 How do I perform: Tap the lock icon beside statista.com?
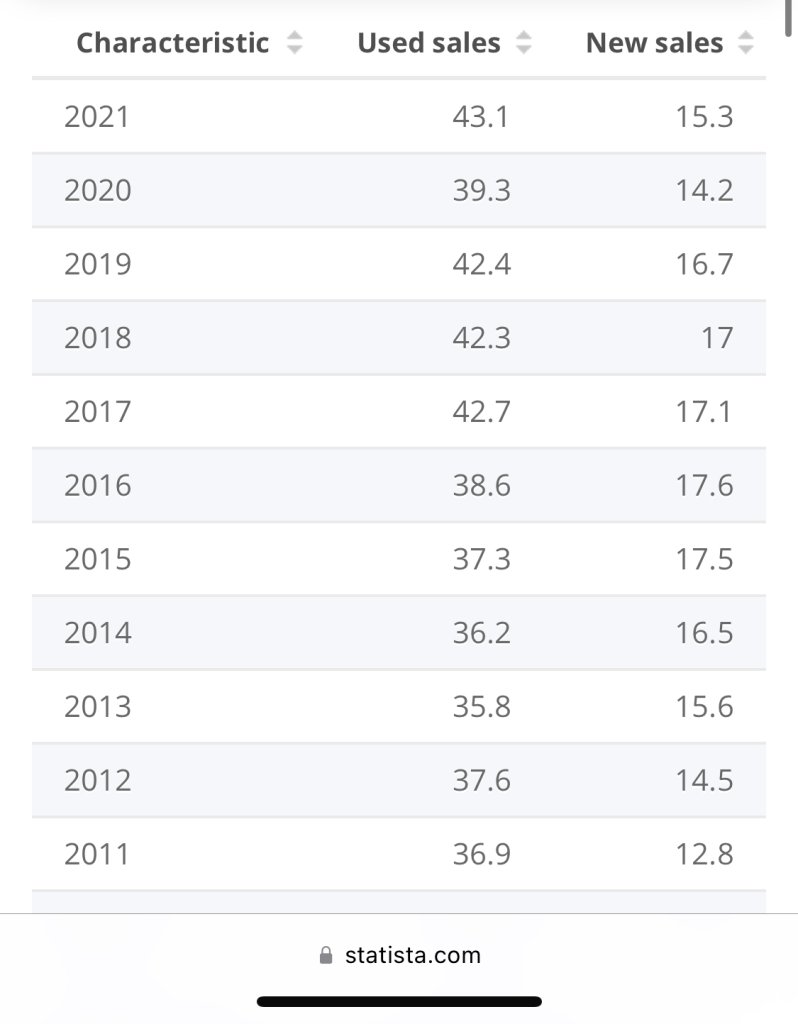click(325, 955)
